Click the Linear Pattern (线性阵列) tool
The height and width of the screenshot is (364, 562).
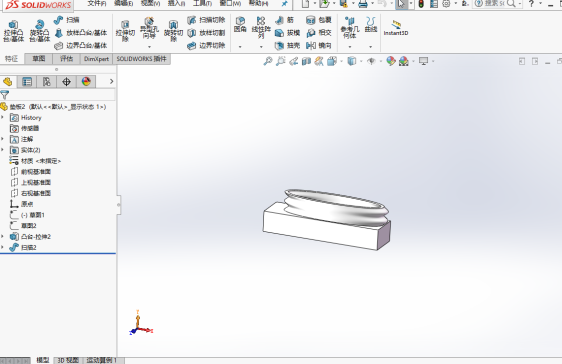pyautogui.click(x=261, y=28)
